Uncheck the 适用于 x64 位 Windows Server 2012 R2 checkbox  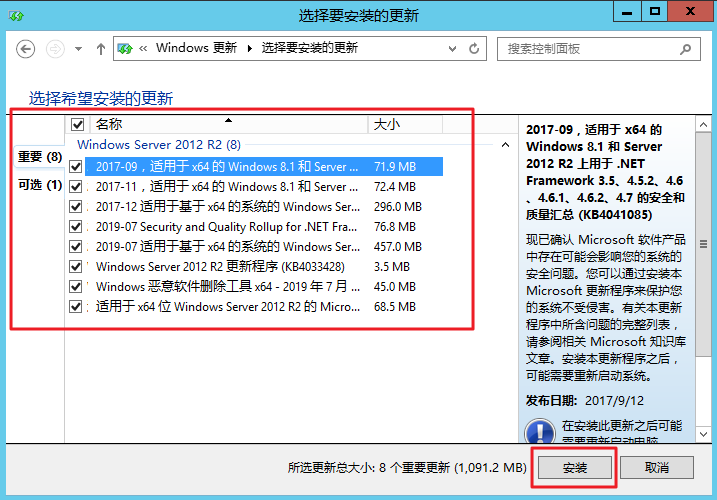click(x=75, y=306)
